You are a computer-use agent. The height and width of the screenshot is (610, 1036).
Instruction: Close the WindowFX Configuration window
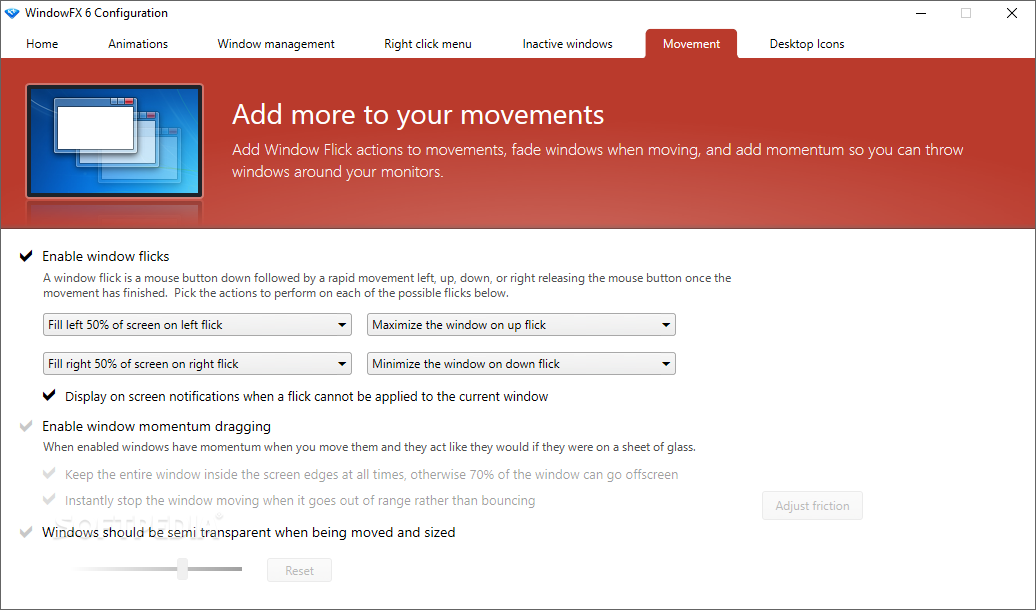(x=1012, y=13)
